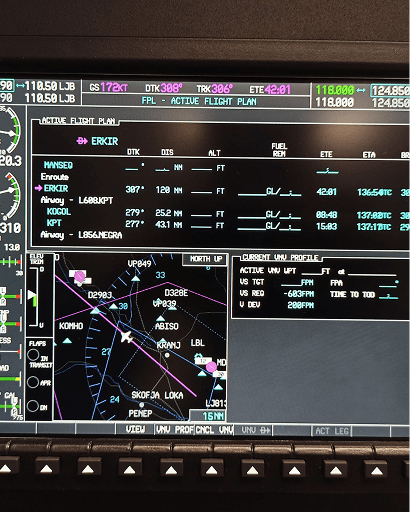Click the flaps DN indicator circle
This screenshot has width=410, height=512.
point(33,406)
